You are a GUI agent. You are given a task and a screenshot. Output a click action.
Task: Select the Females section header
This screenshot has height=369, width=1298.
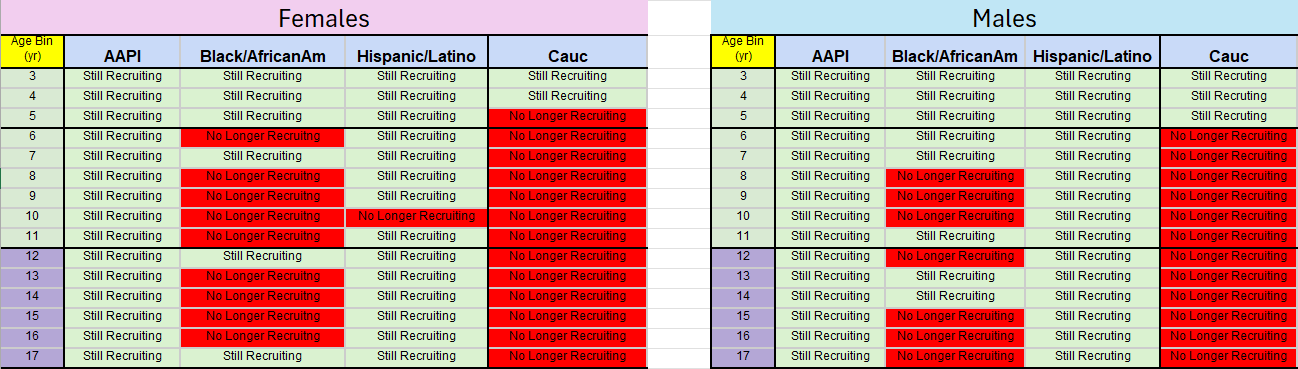coord(324,18)
